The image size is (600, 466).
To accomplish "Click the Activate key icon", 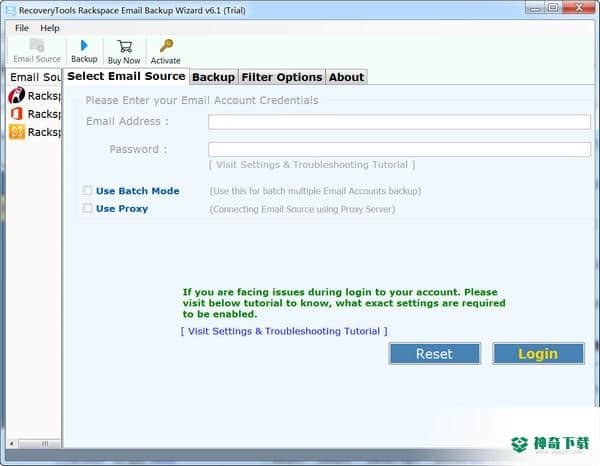I will [165, 52].
